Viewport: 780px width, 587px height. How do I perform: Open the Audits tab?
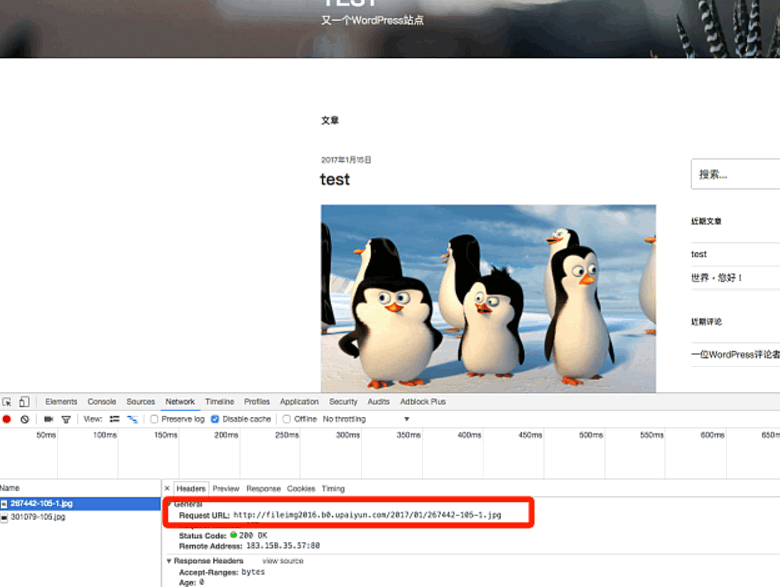point(379,402)
